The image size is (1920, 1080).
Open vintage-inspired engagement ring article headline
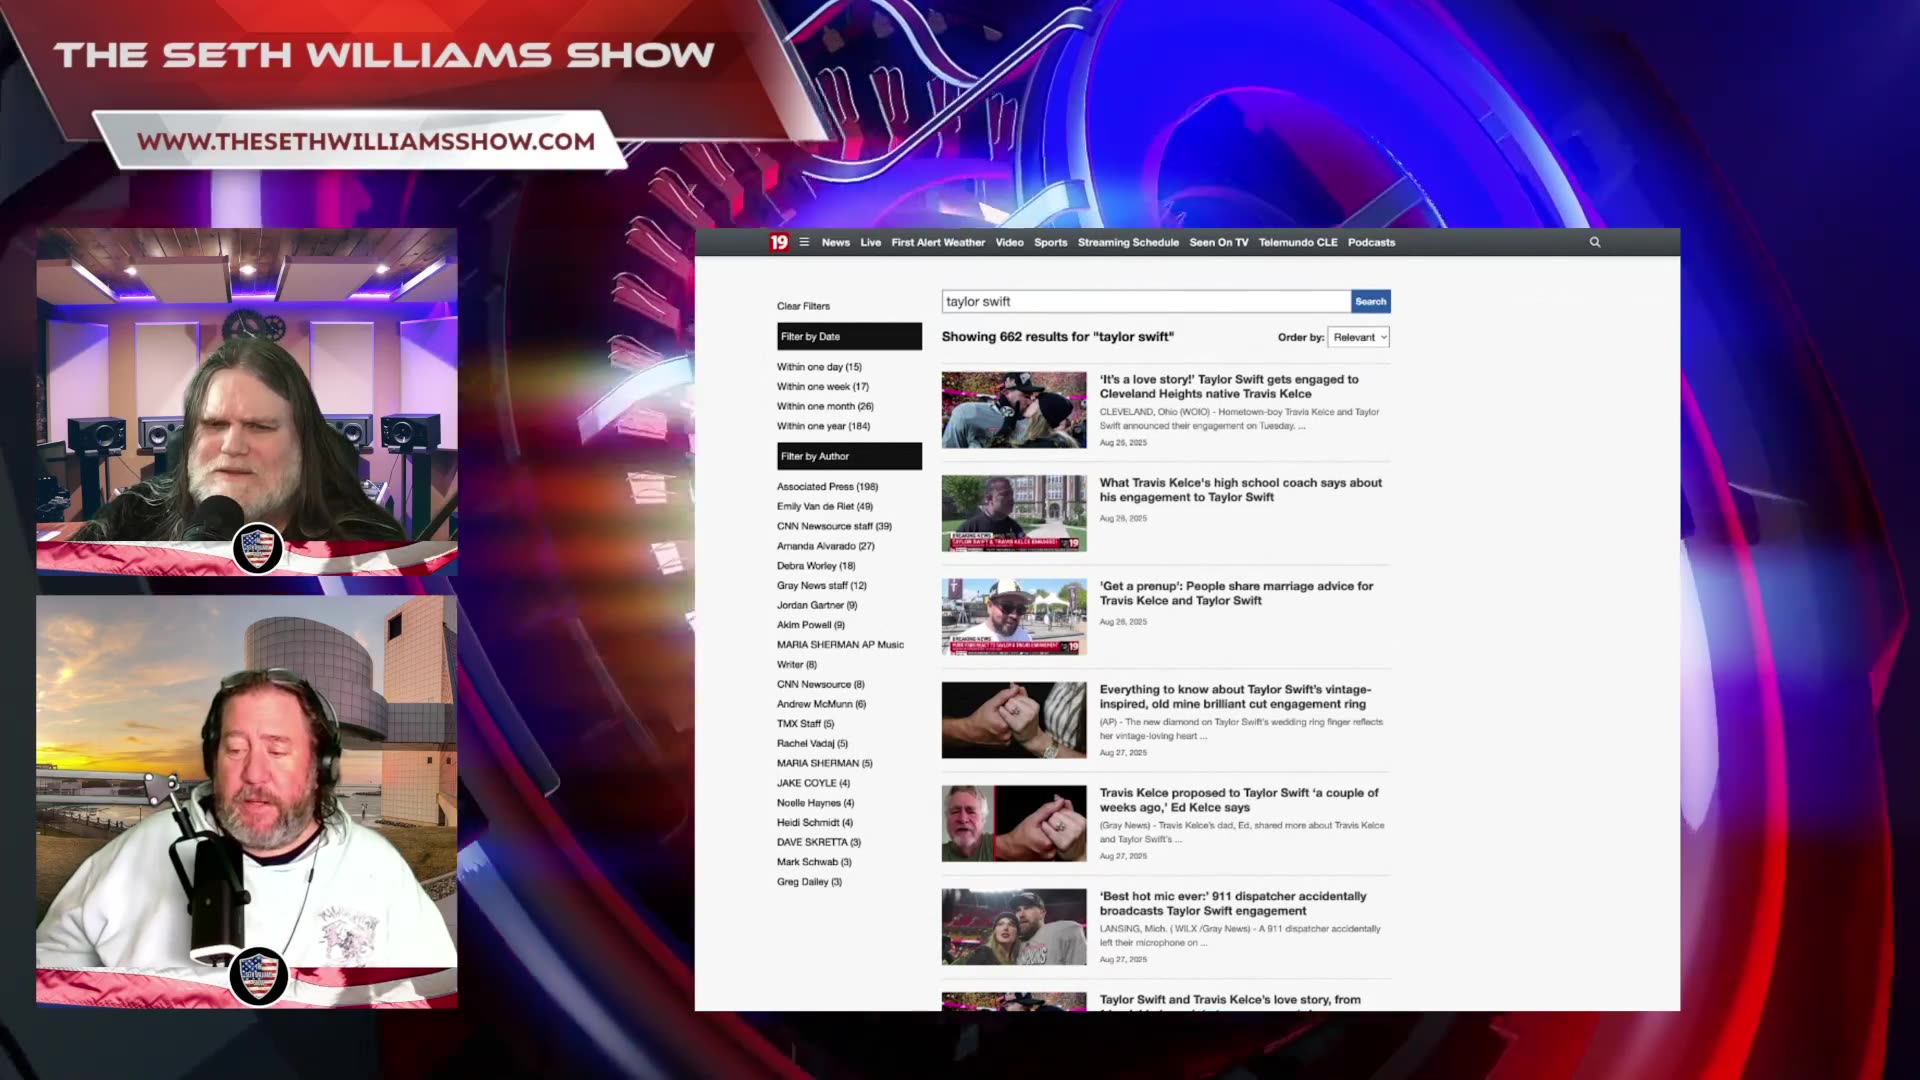pyautogui.click(x=1235, y=697)
